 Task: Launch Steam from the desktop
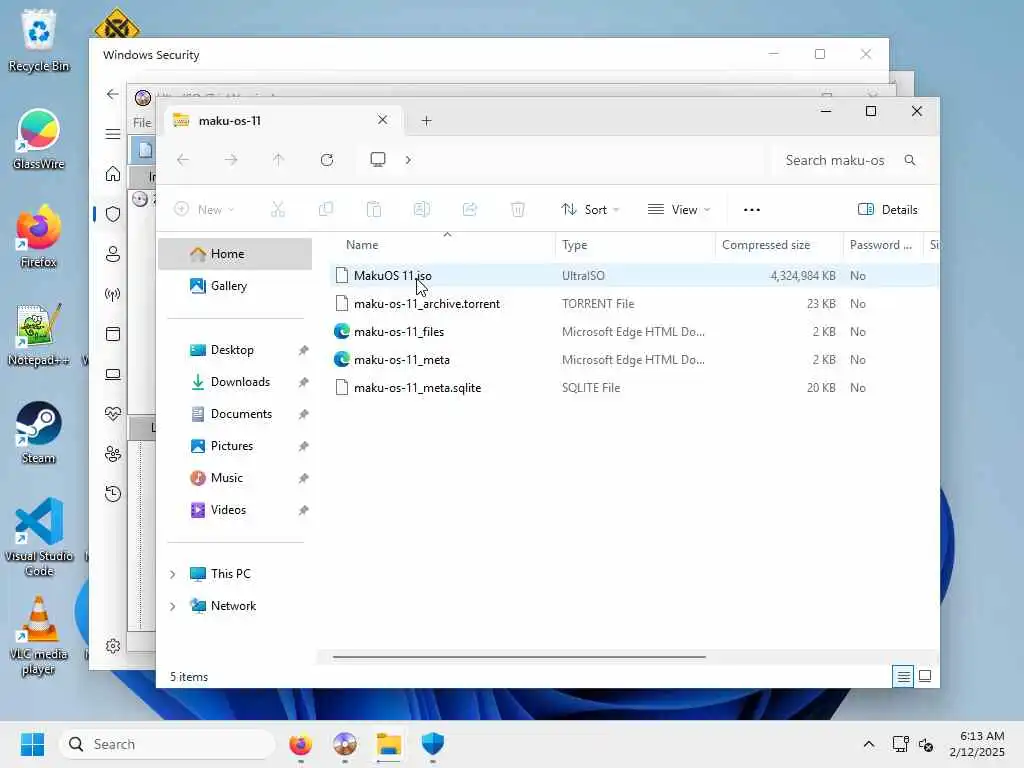coord(39,432)
